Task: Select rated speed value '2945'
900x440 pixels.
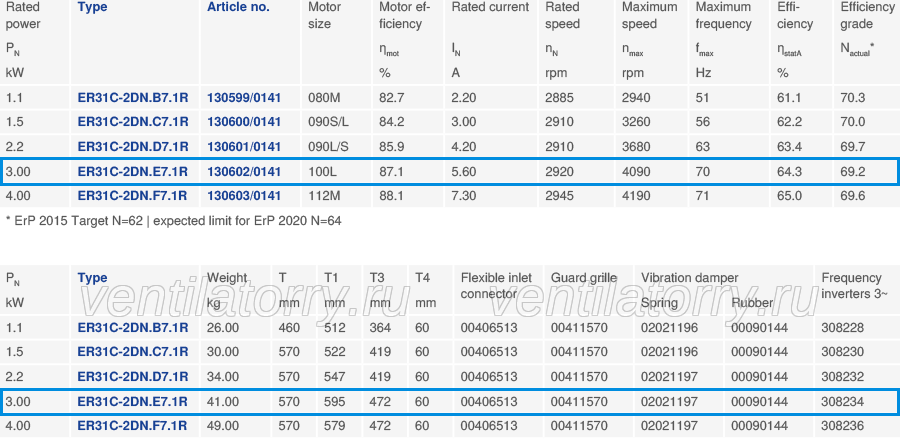Action: point(559,196)
